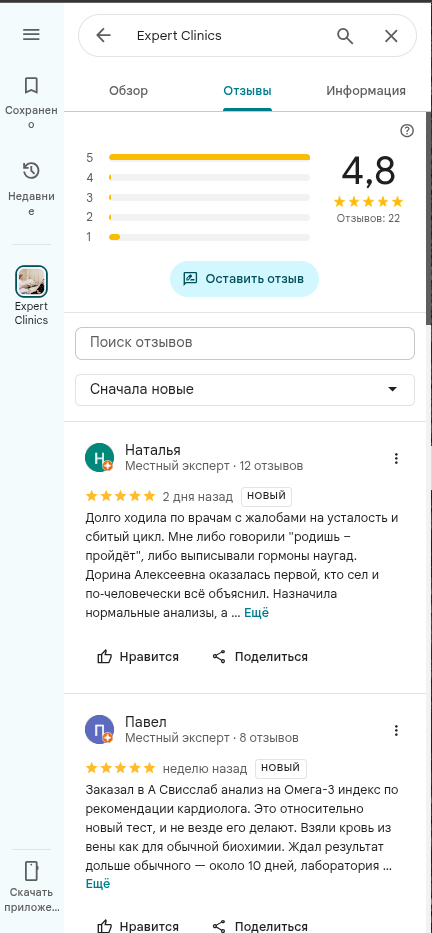Click the vertical scrollbar of the reviews panel
Viewport: 432px width, 933px height.
tap(428, 217)
